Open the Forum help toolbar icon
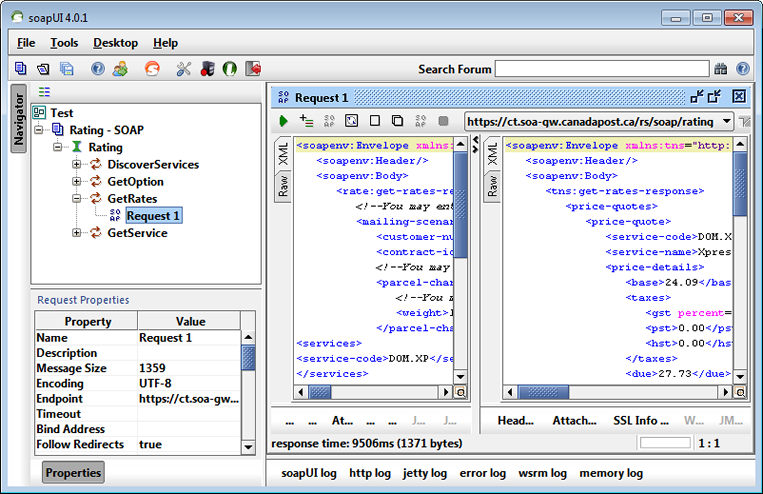 [x=98, y=69]
